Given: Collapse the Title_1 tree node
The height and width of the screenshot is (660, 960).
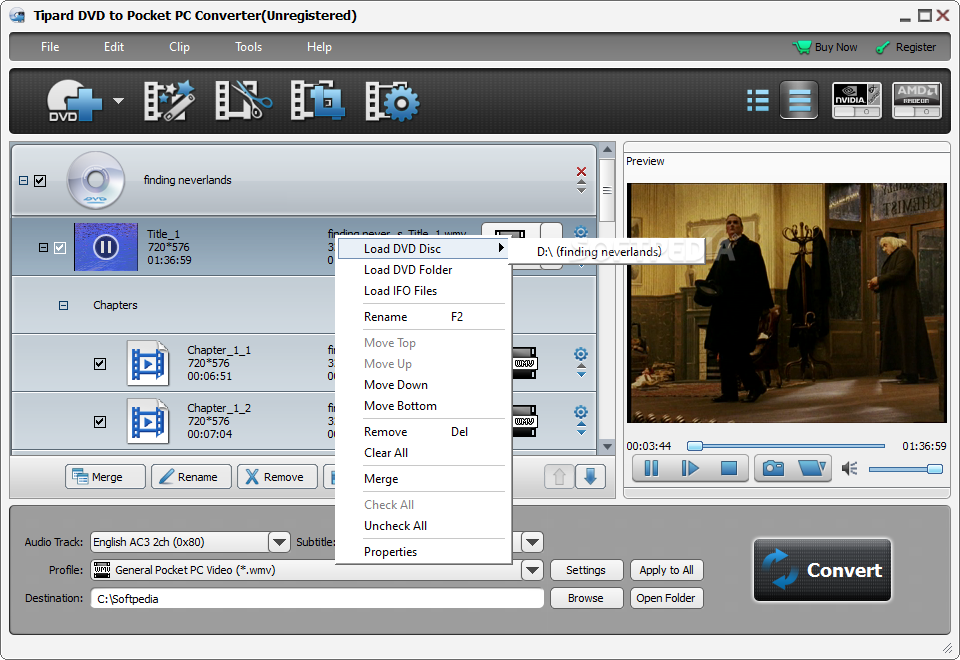Looking at the screenshot, I should (43, 248).
